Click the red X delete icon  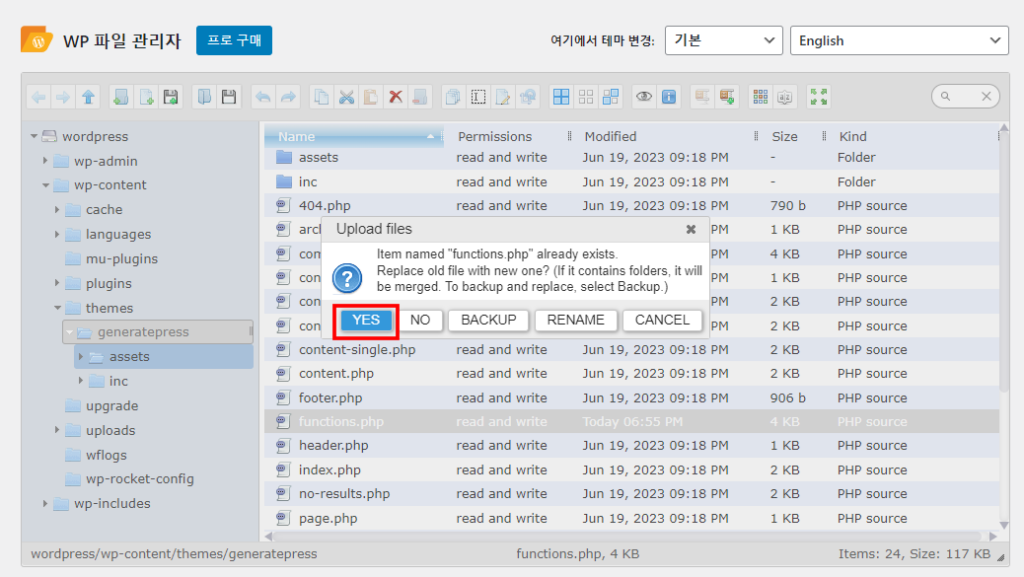point(396,97)
